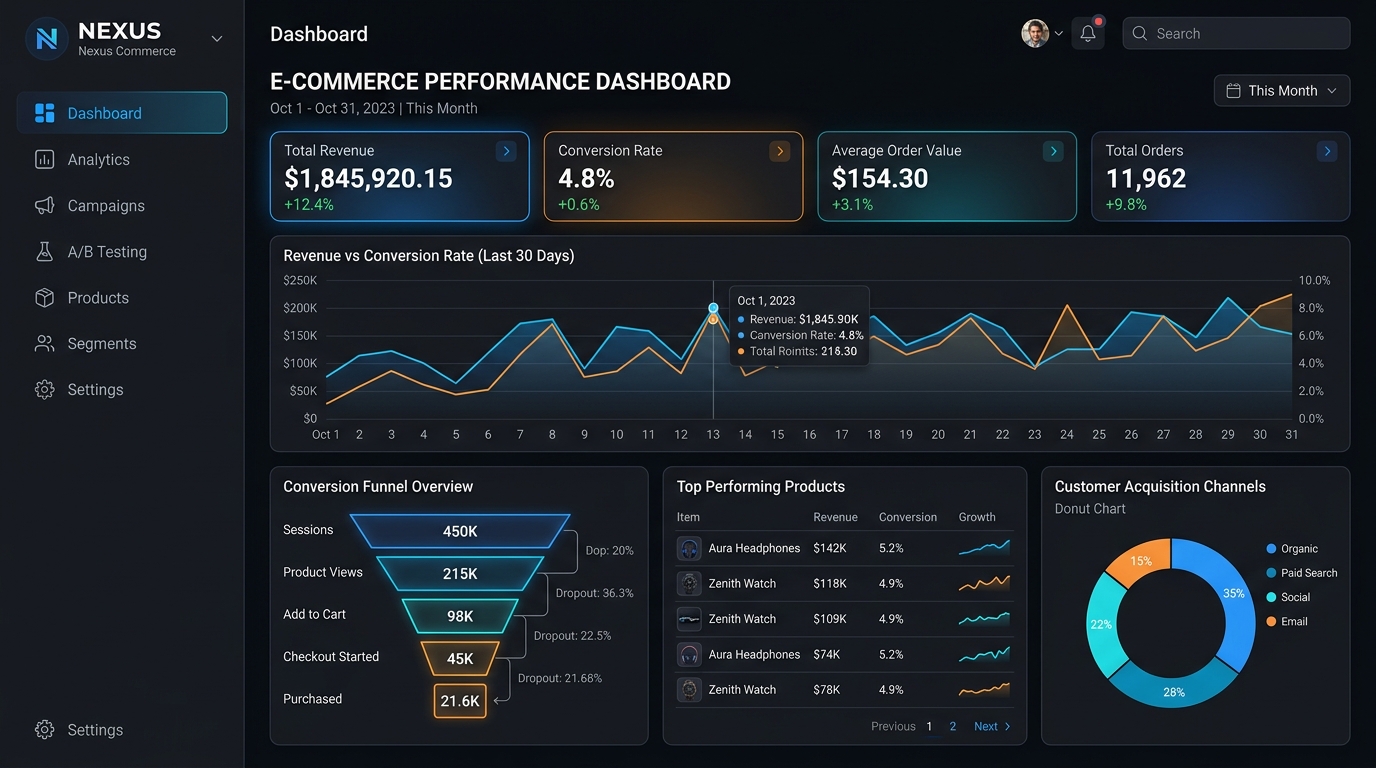Select the Products box icon
Image resolution: width=1376 pixels, height=768 pixels.
(x=44, y=298)
